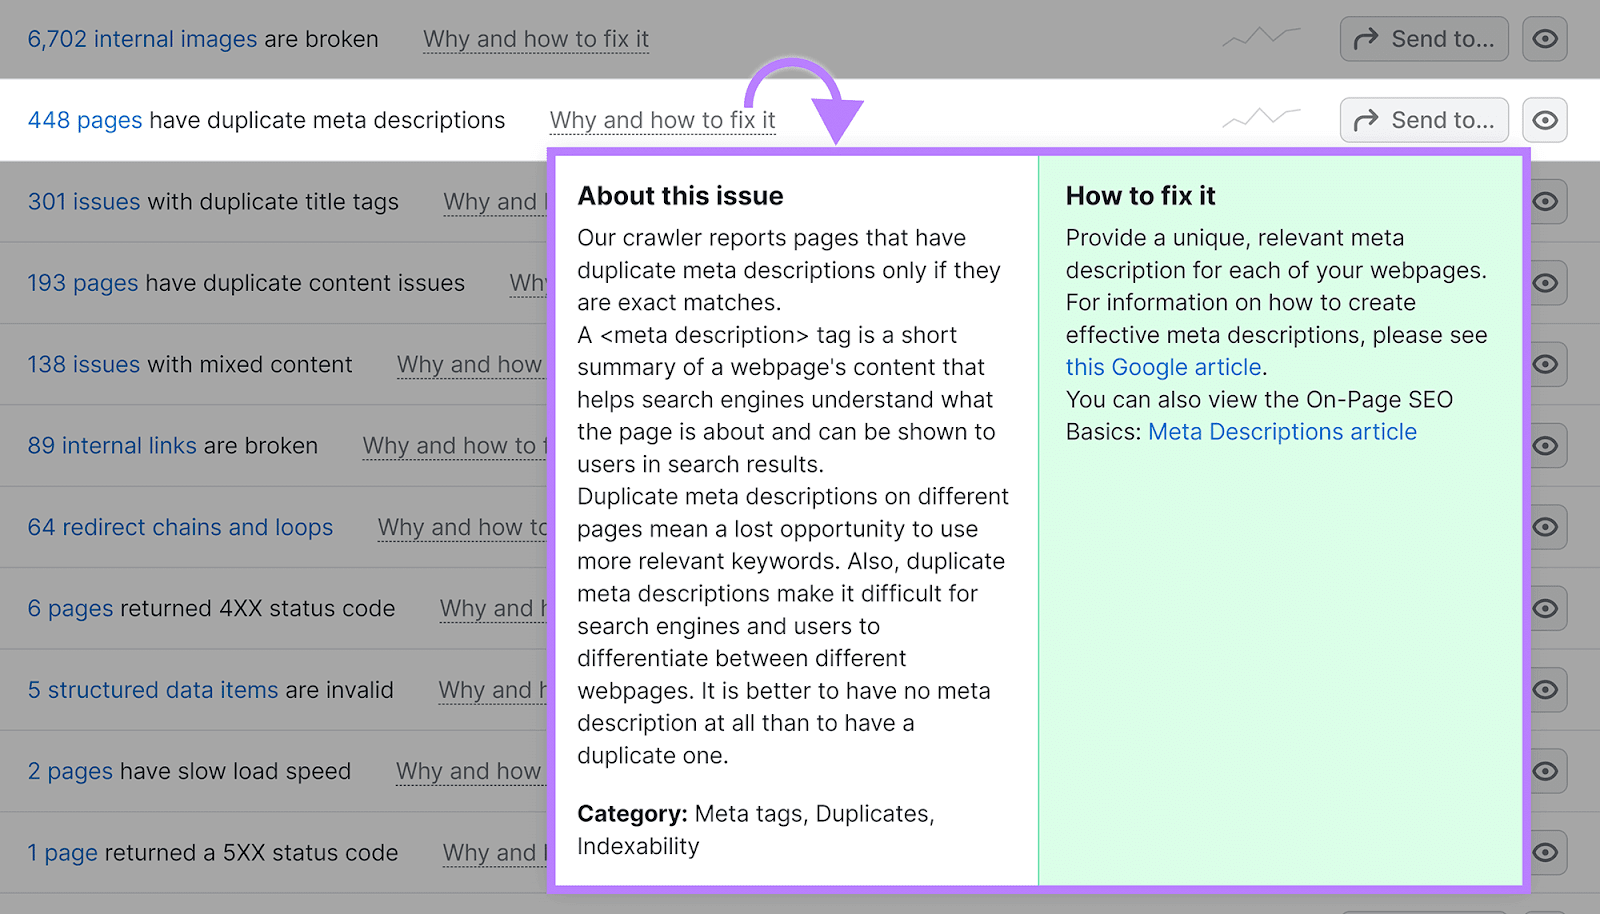The width and height of the screenshot is (1600, 914).
Task: Hide the duplicate meta descriptions issue via eye toggle
Action: click(x=1545, y=120)
